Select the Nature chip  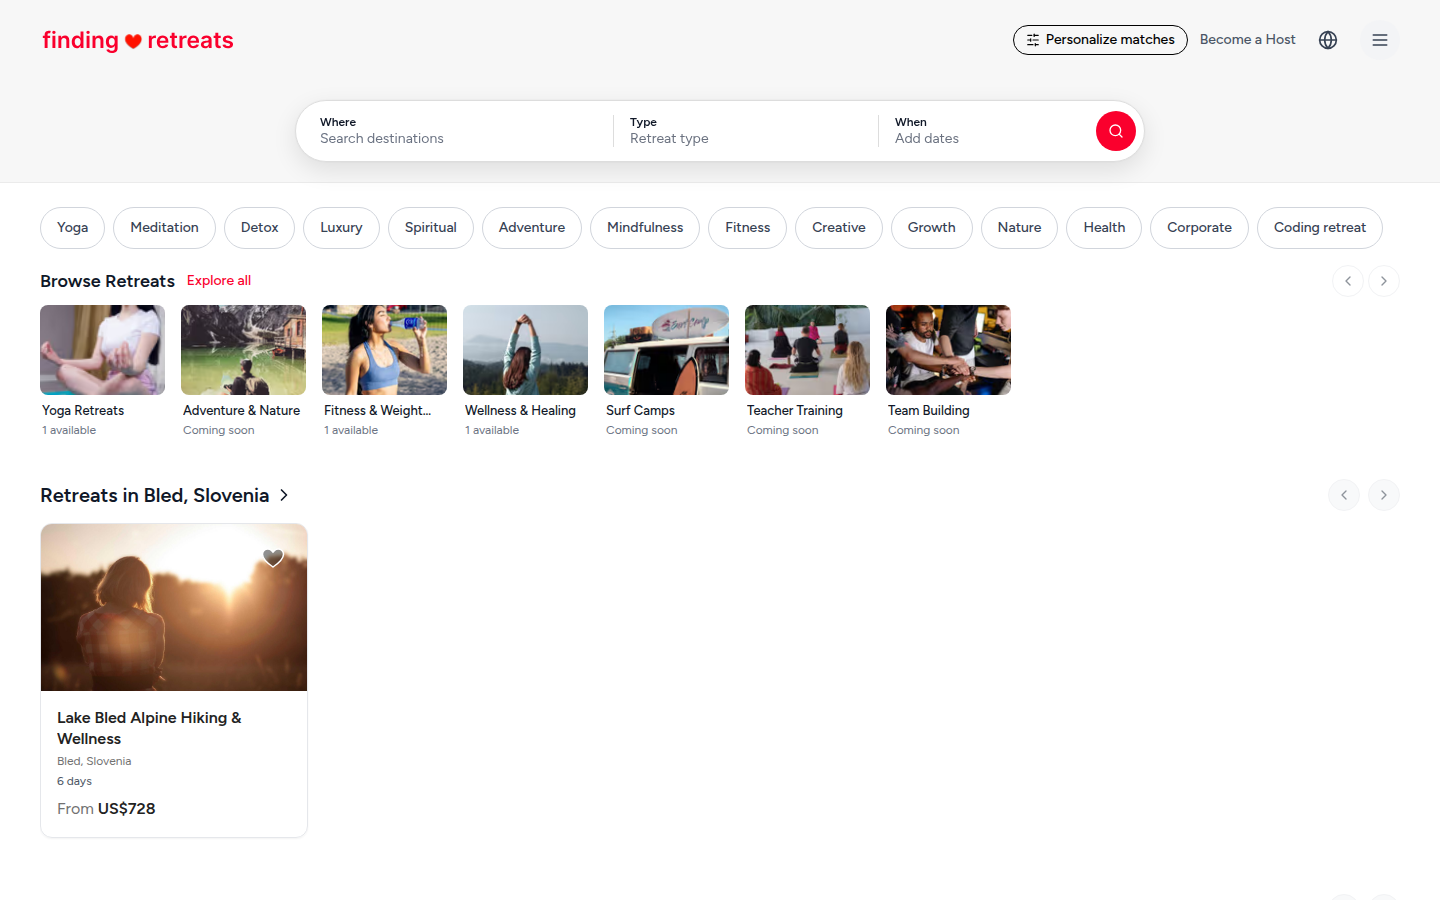coord(1019,228)
